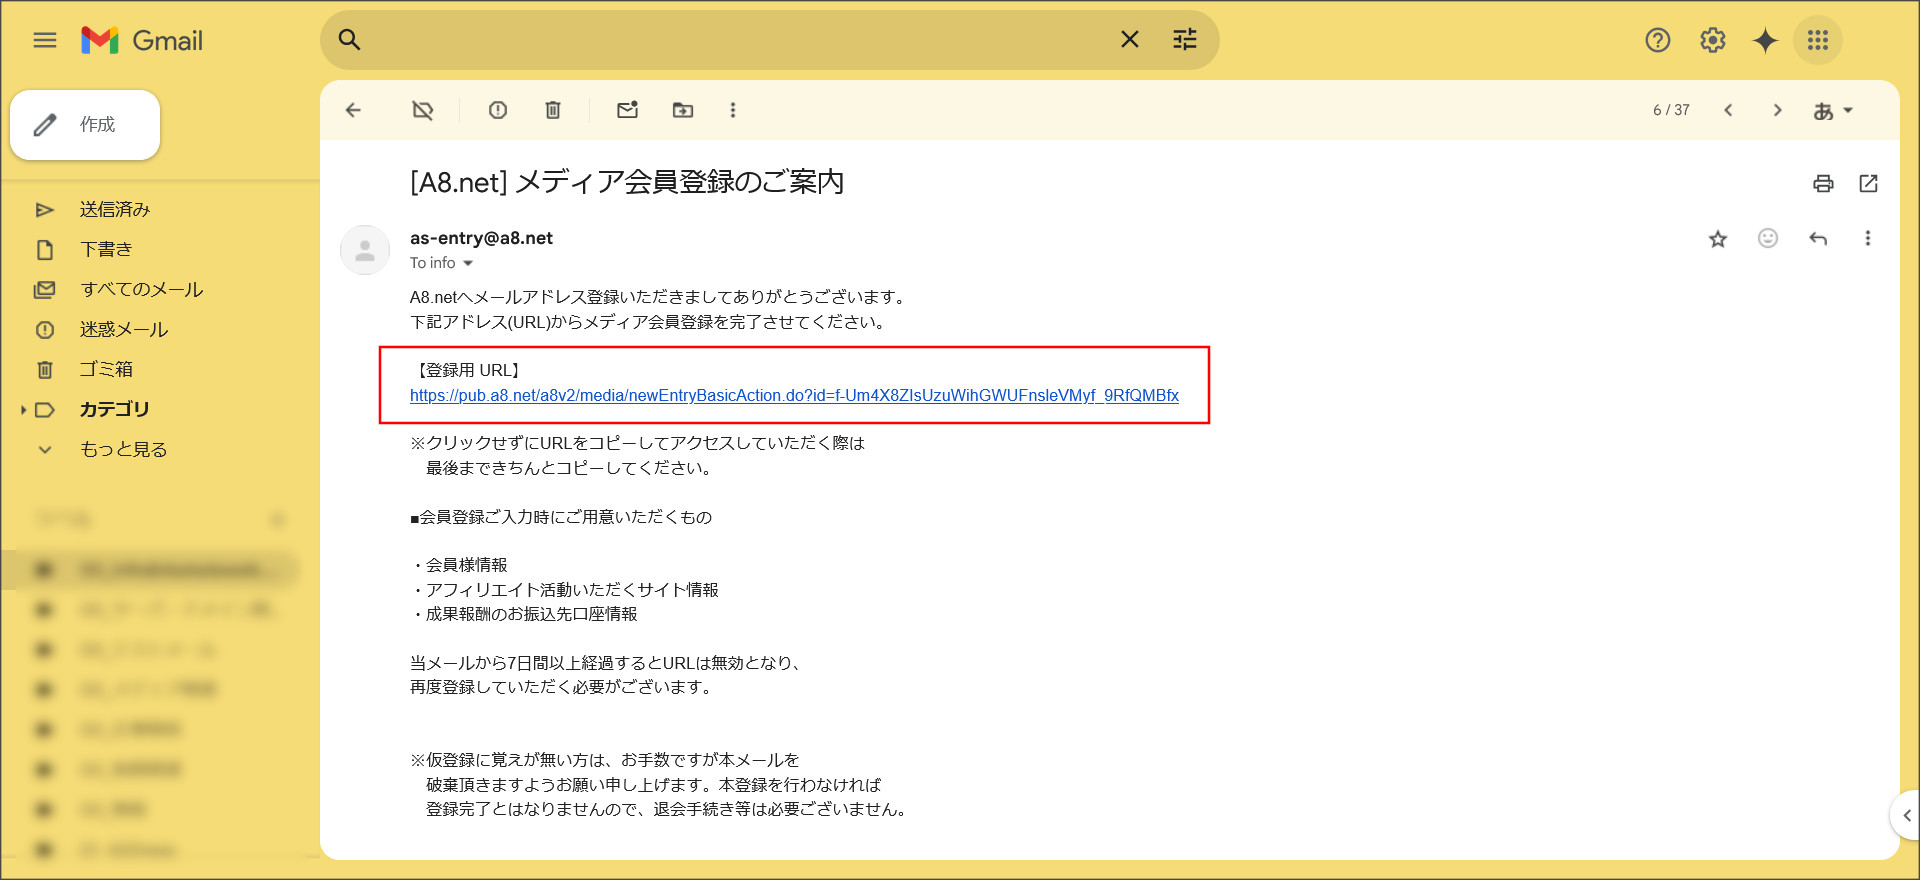
Task: Expand the カテゴリ categories arrow
Action: pos(23,410)
